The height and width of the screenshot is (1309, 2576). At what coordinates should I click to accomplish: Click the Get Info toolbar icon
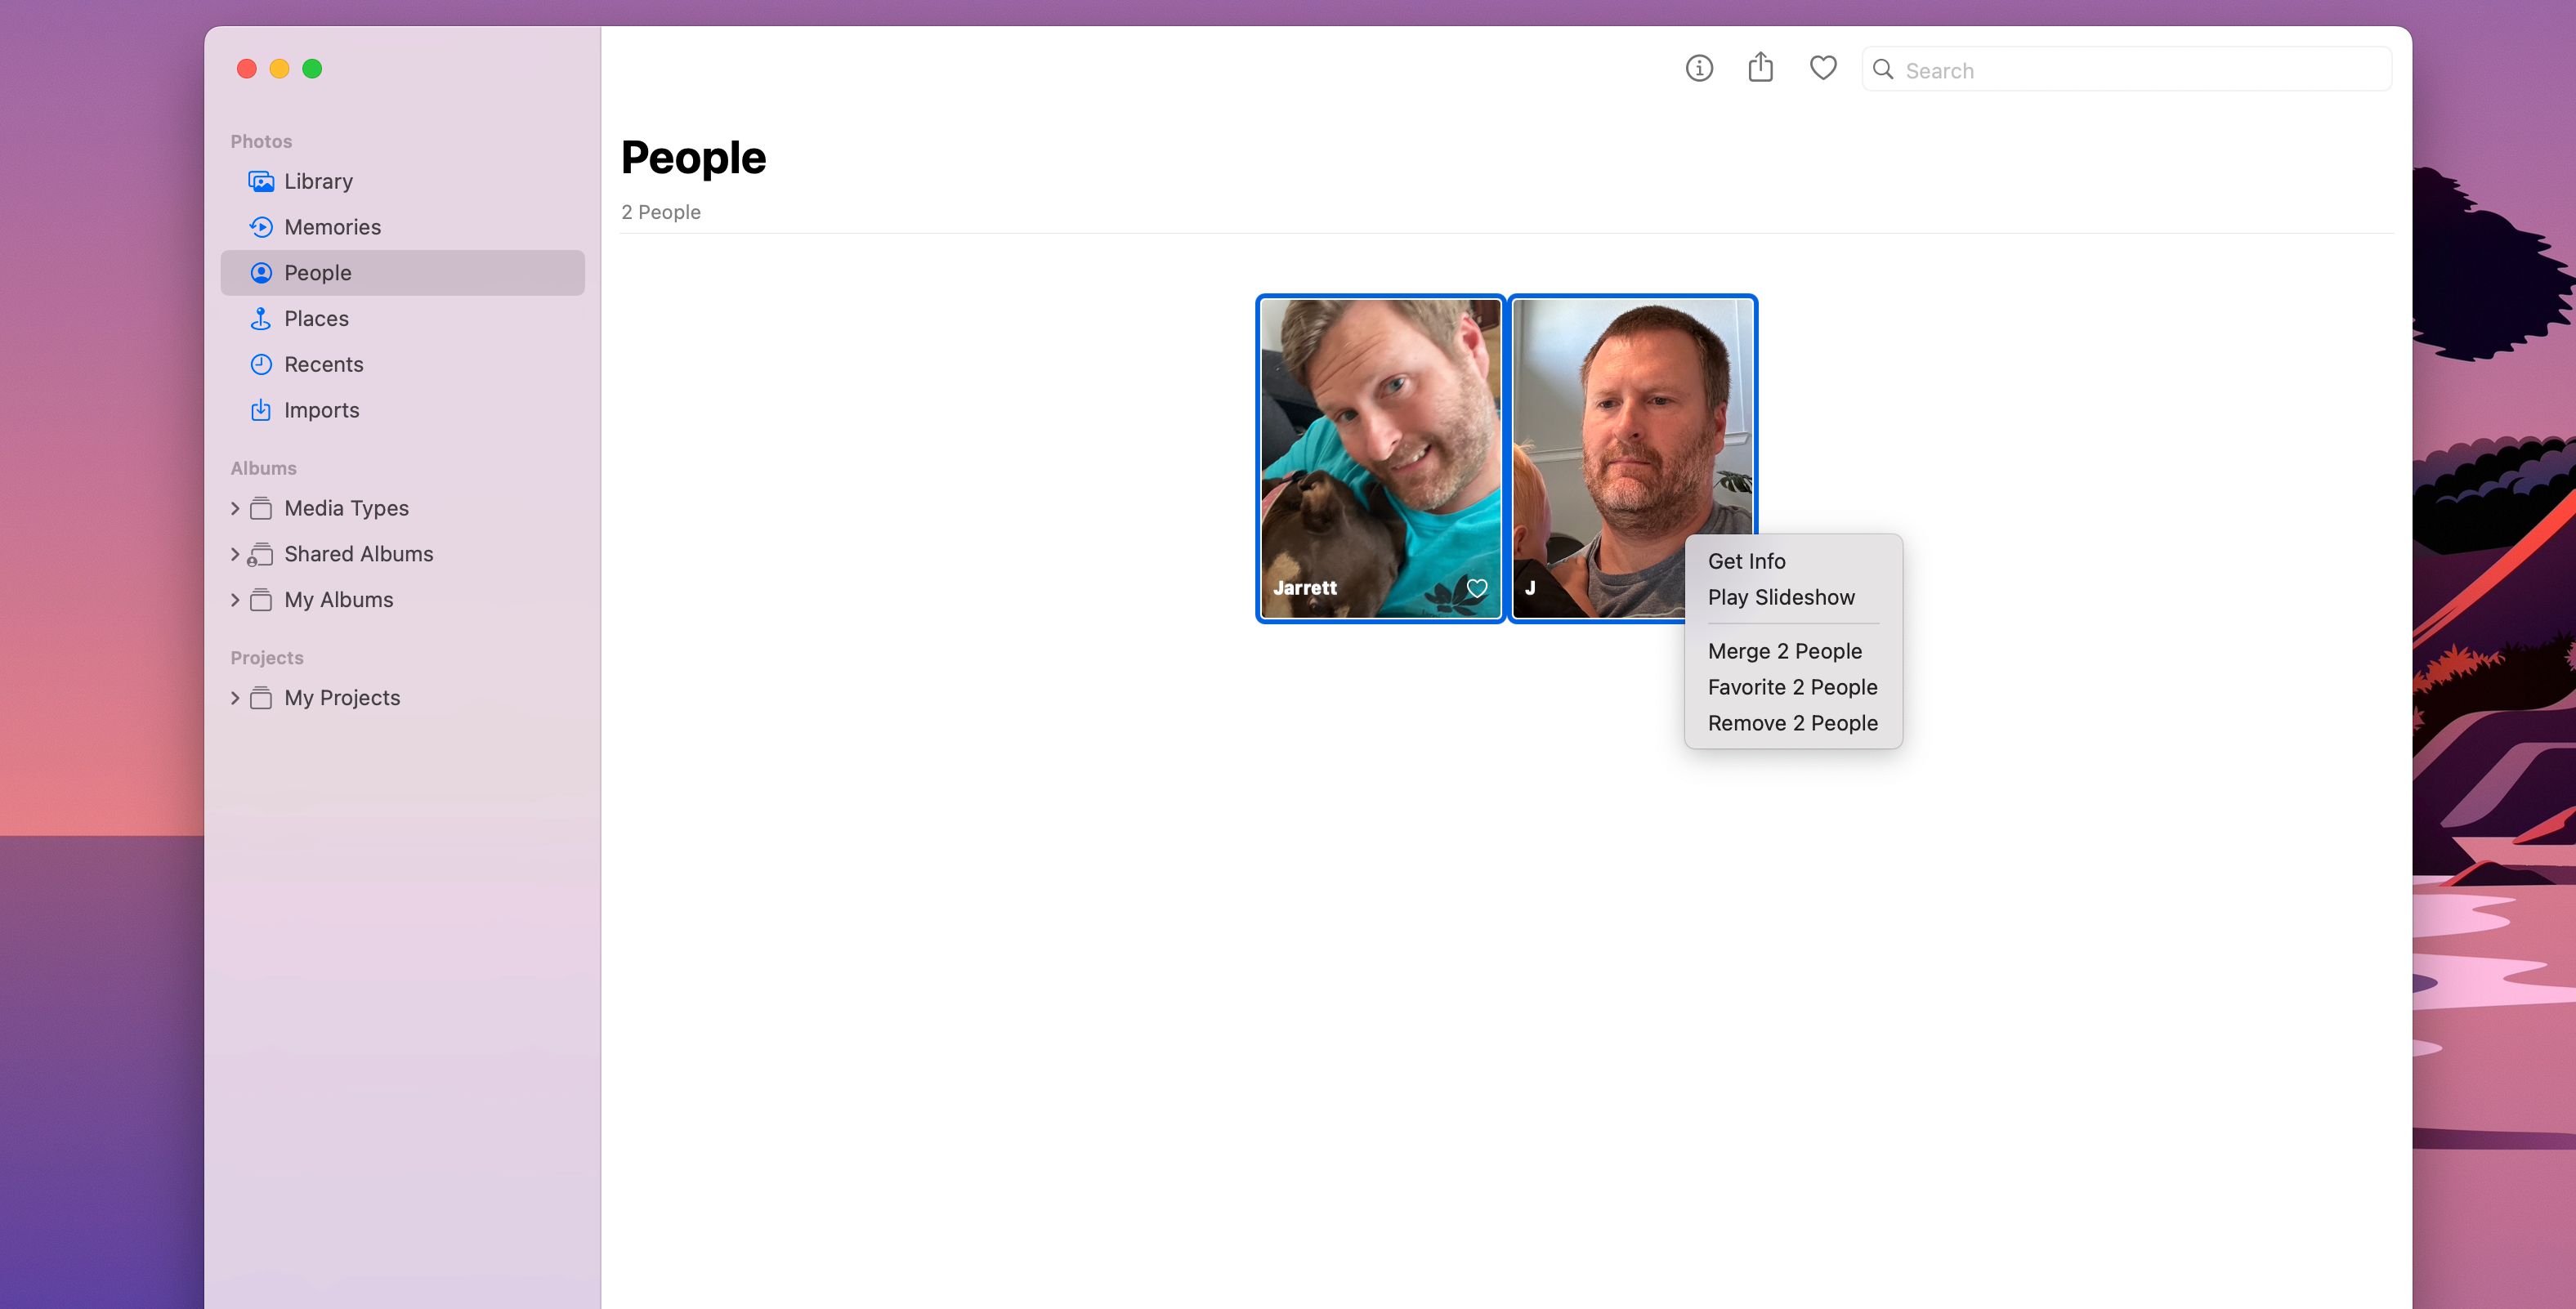1698,68
